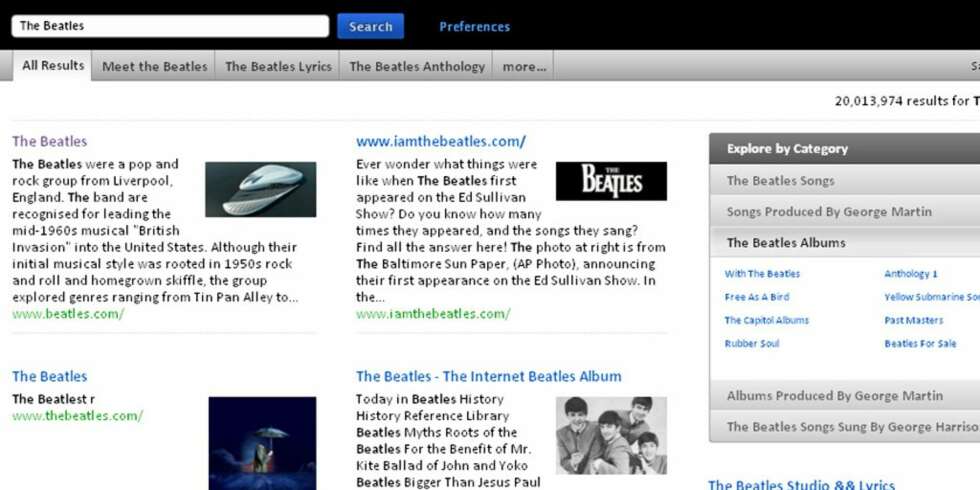The height and width of the screenshot is (490, 980).
Task: Open the Preferences link
Action: [474, 27]
